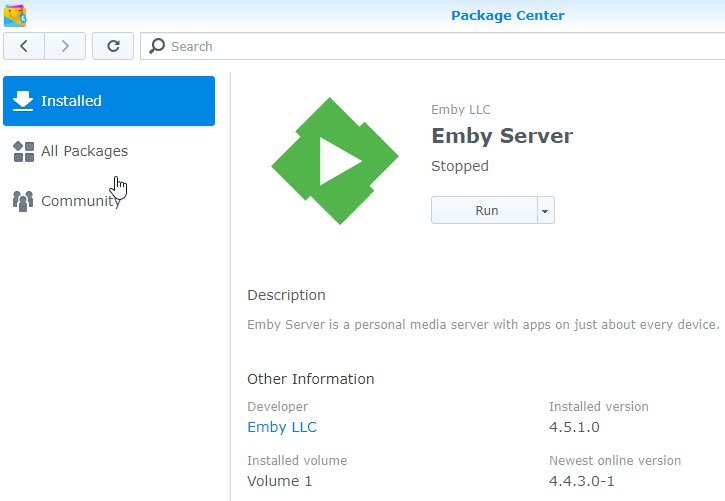Open the Run button dropdown arrow

(545, 210)
